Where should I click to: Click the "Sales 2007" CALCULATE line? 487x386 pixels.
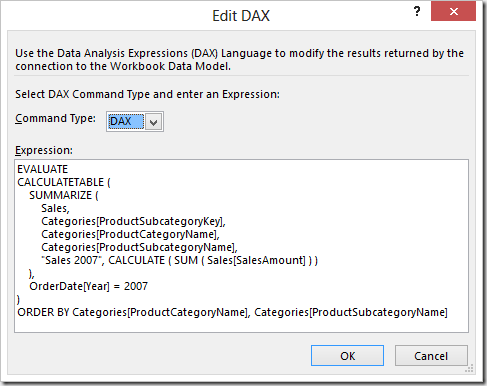(180, 260)
